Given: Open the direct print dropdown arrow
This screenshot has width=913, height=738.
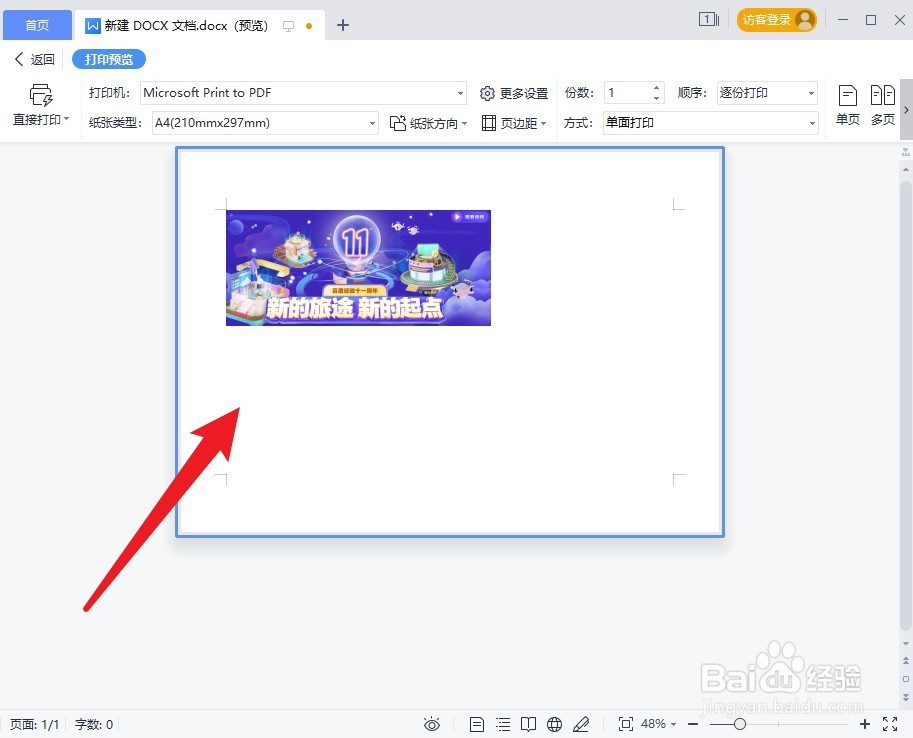Looking at the screenshot, I should click(66, 119).
